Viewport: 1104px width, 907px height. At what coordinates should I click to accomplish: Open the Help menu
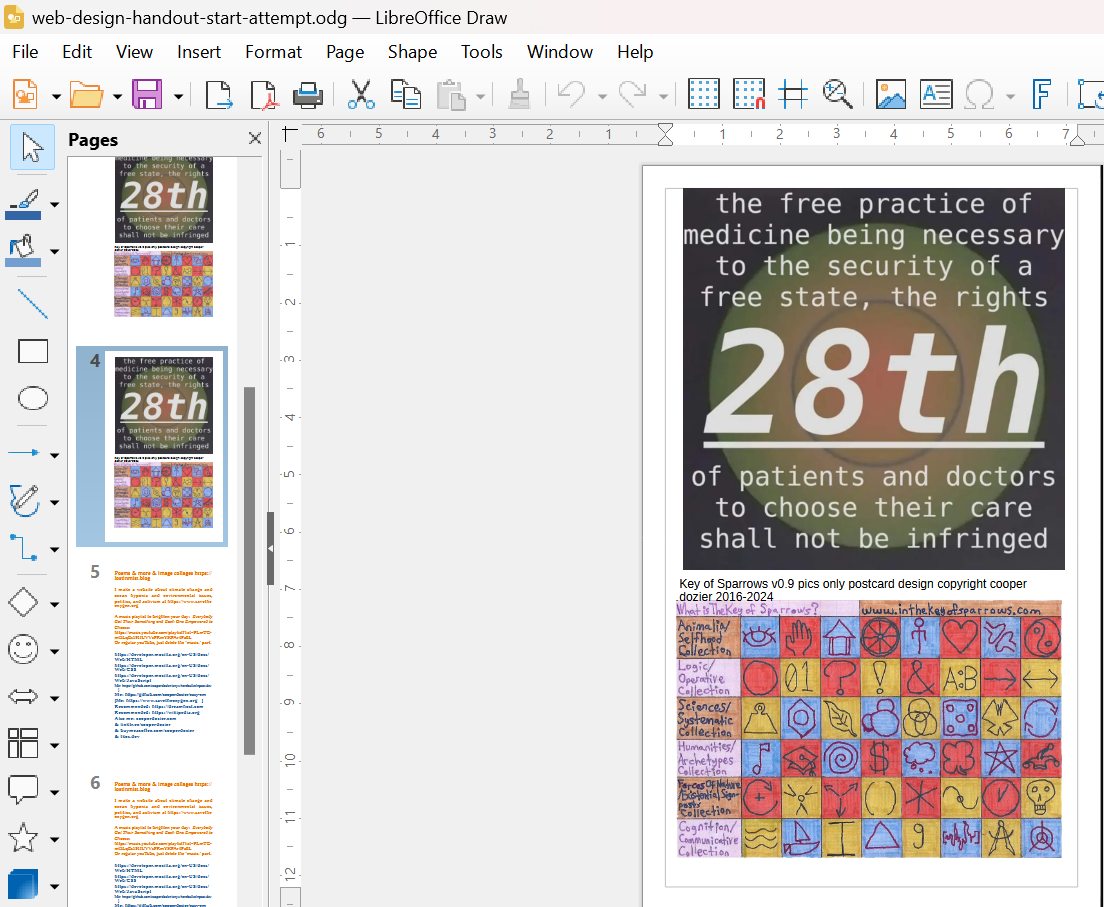[x=635, y=52]
